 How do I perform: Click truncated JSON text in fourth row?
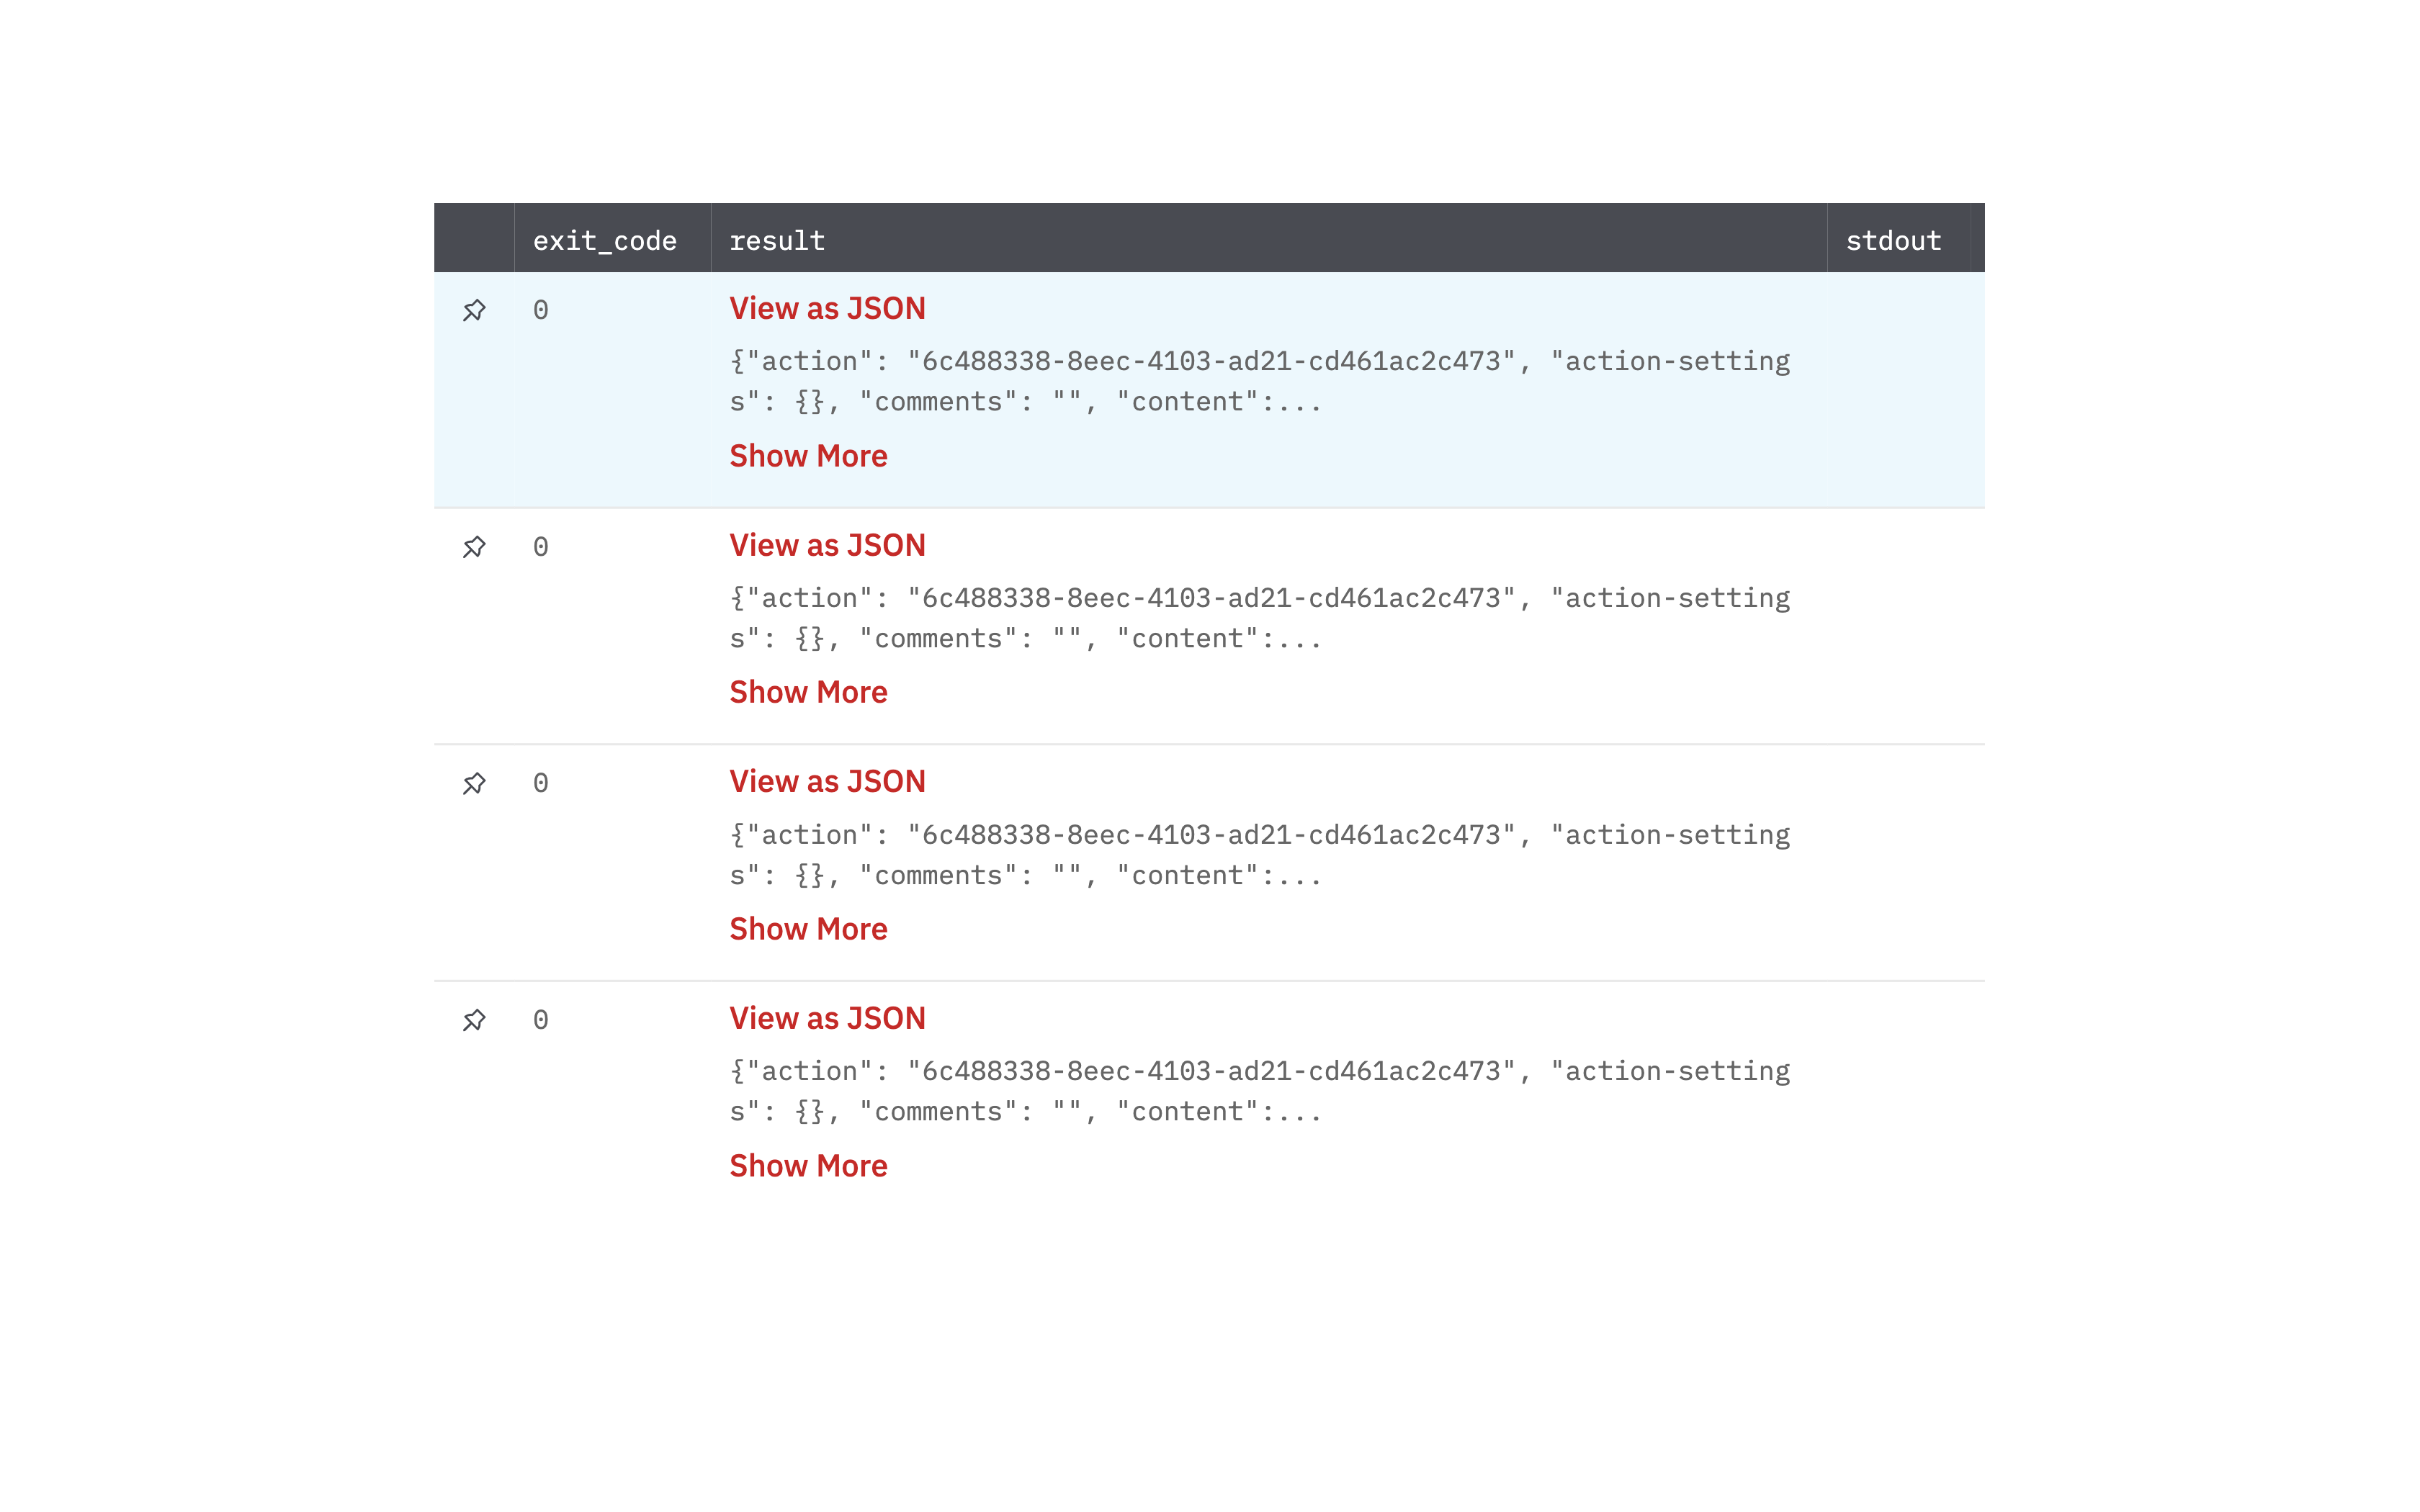coord(1258,1091)
